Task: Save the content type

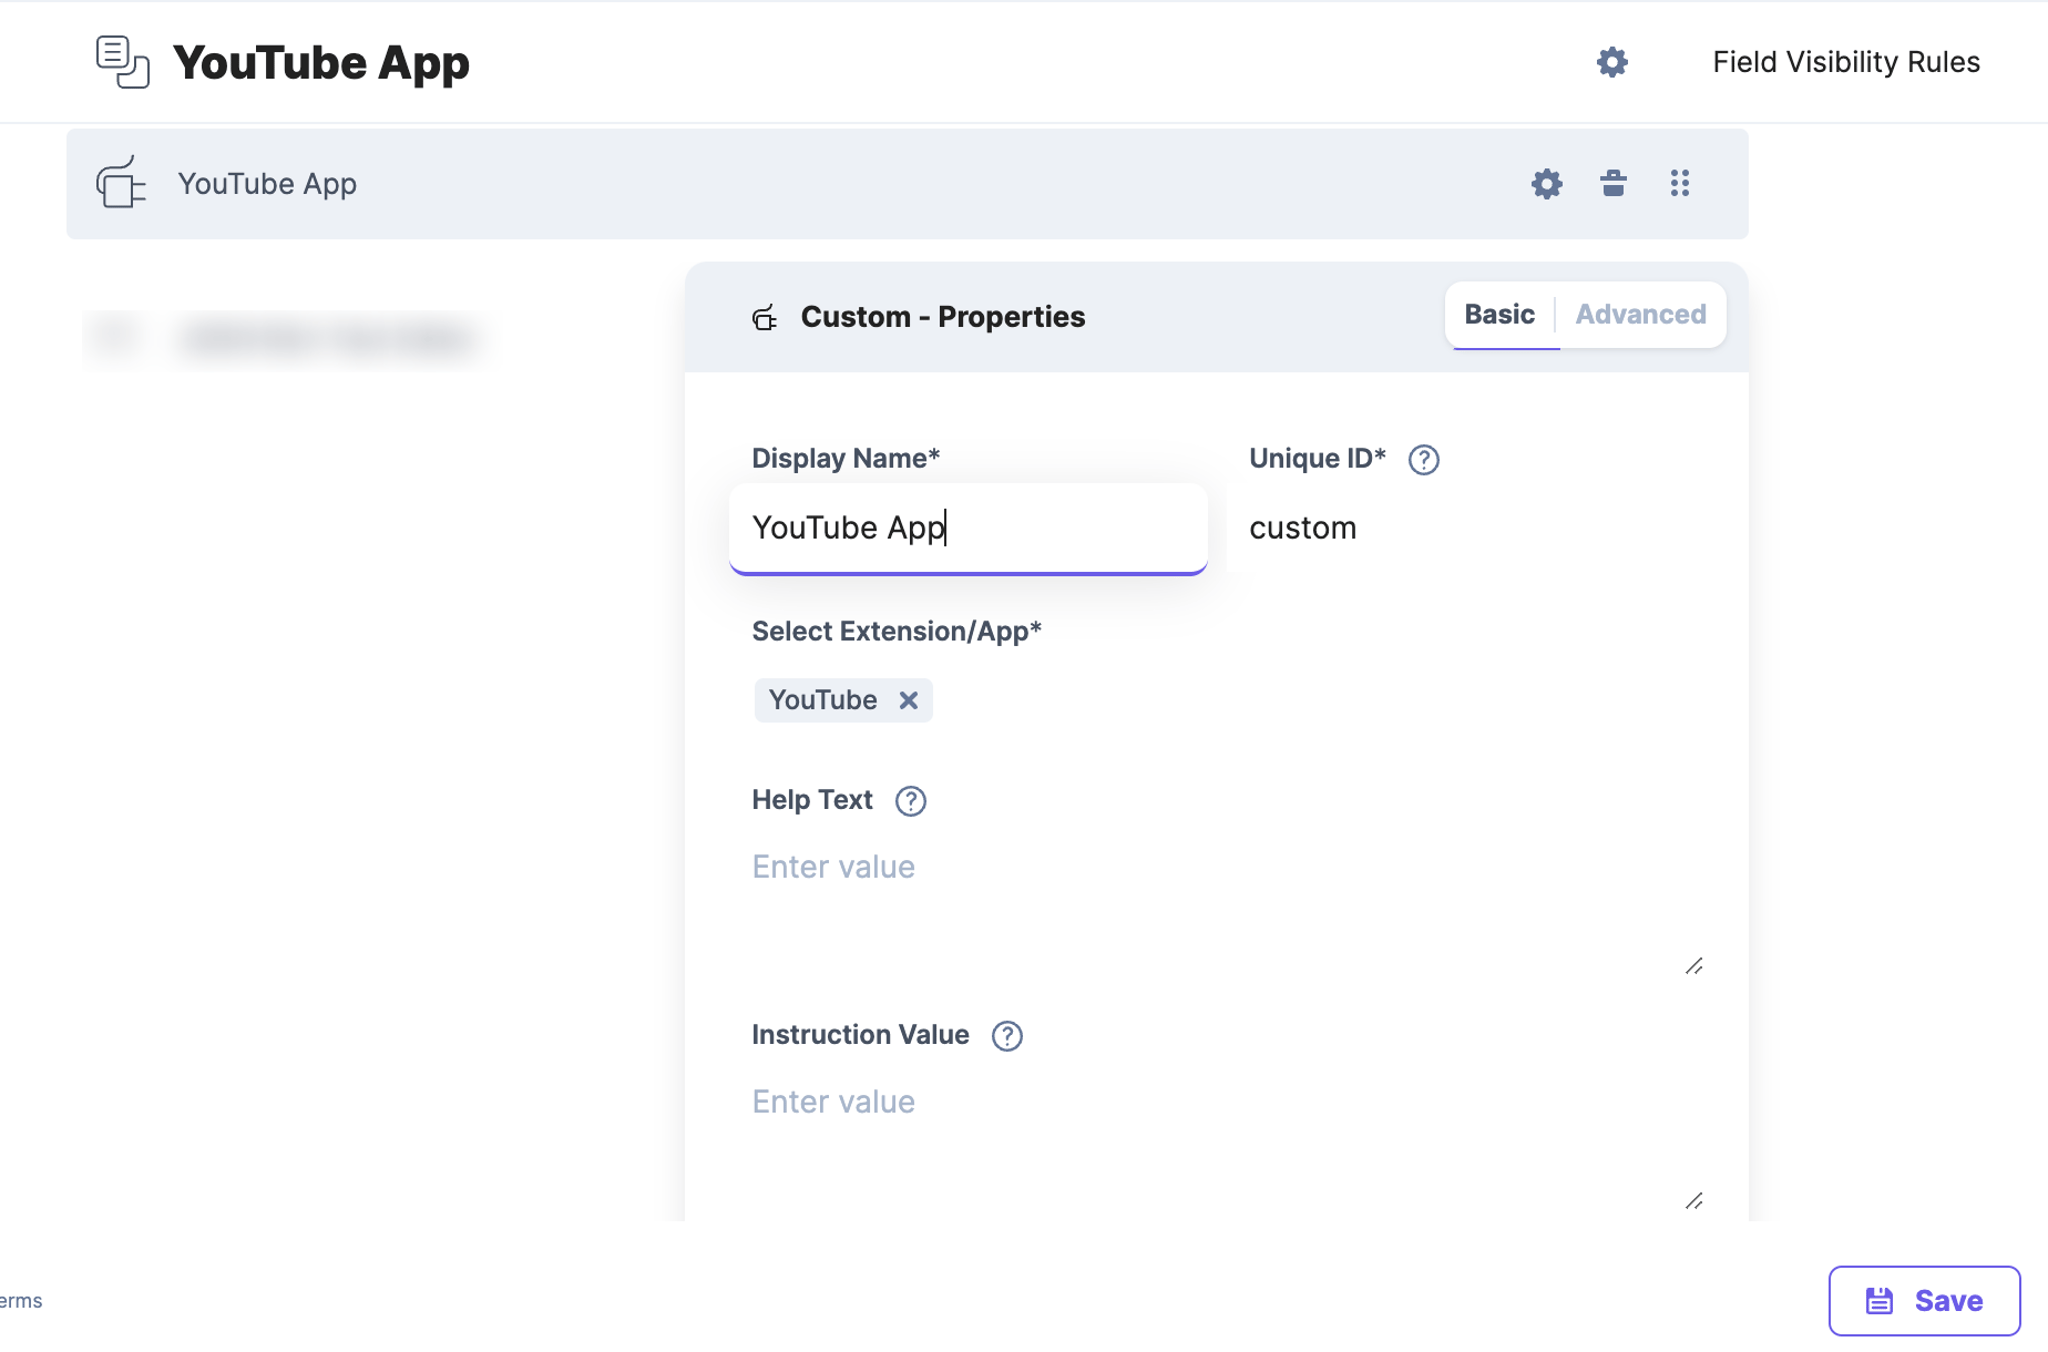Action: [1923, 1300]
